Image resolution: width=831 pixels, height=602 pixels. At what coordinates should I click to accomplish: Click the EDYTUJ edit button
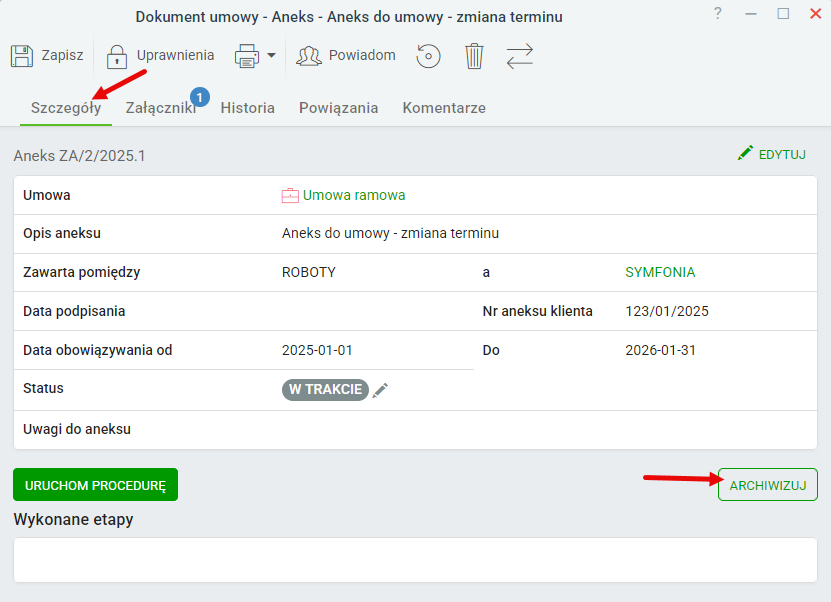[x=772, y=154]
